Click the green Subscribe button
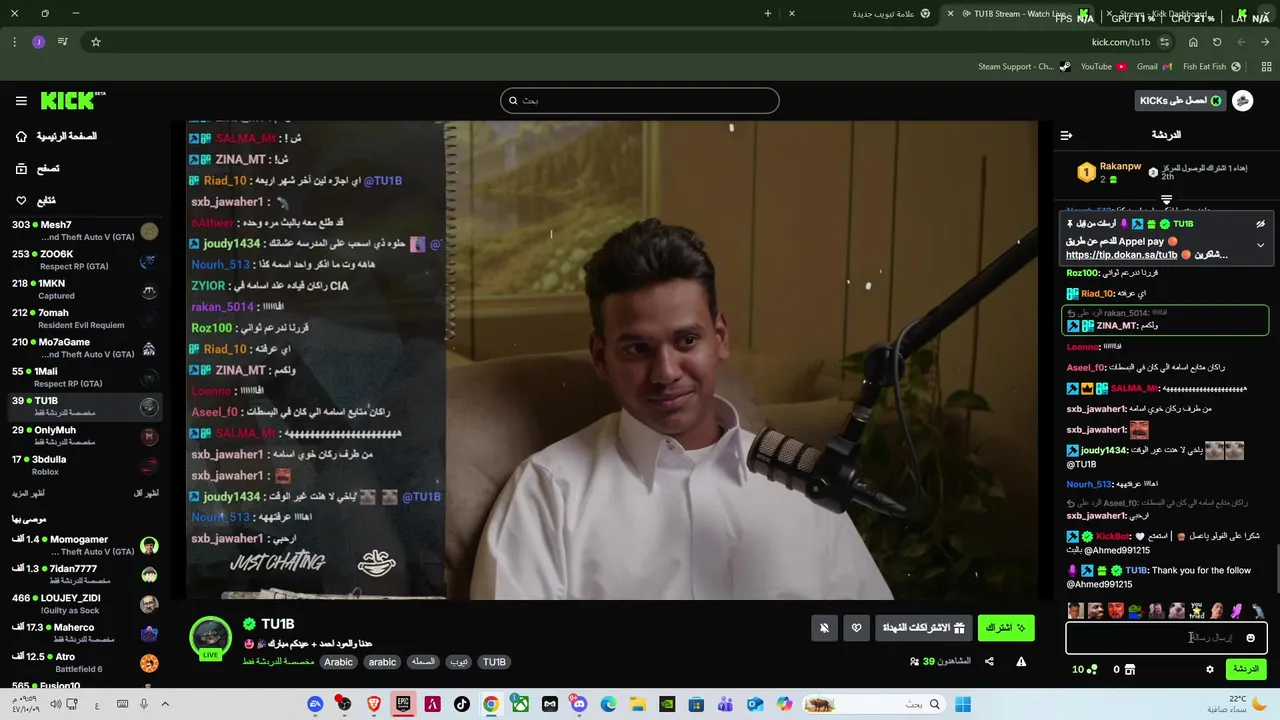The image size is (1280, 720). [1006, 628]
